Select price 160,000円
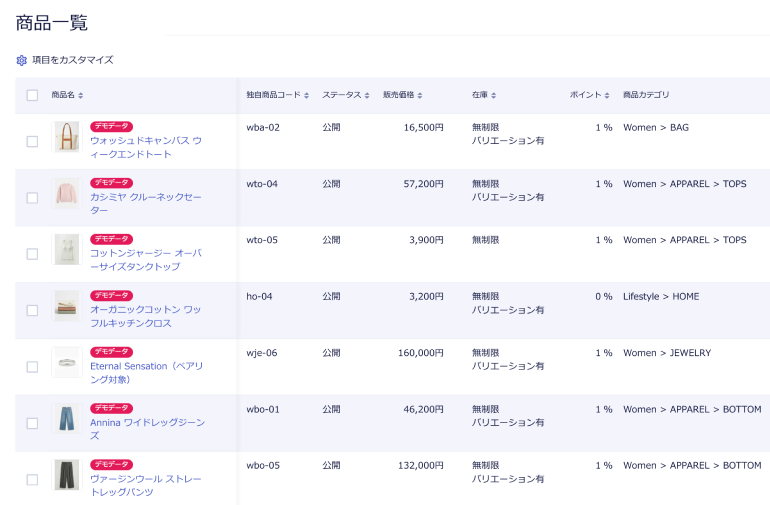The height and width of the screenshot is (505, 770). (x=420, y=353)
